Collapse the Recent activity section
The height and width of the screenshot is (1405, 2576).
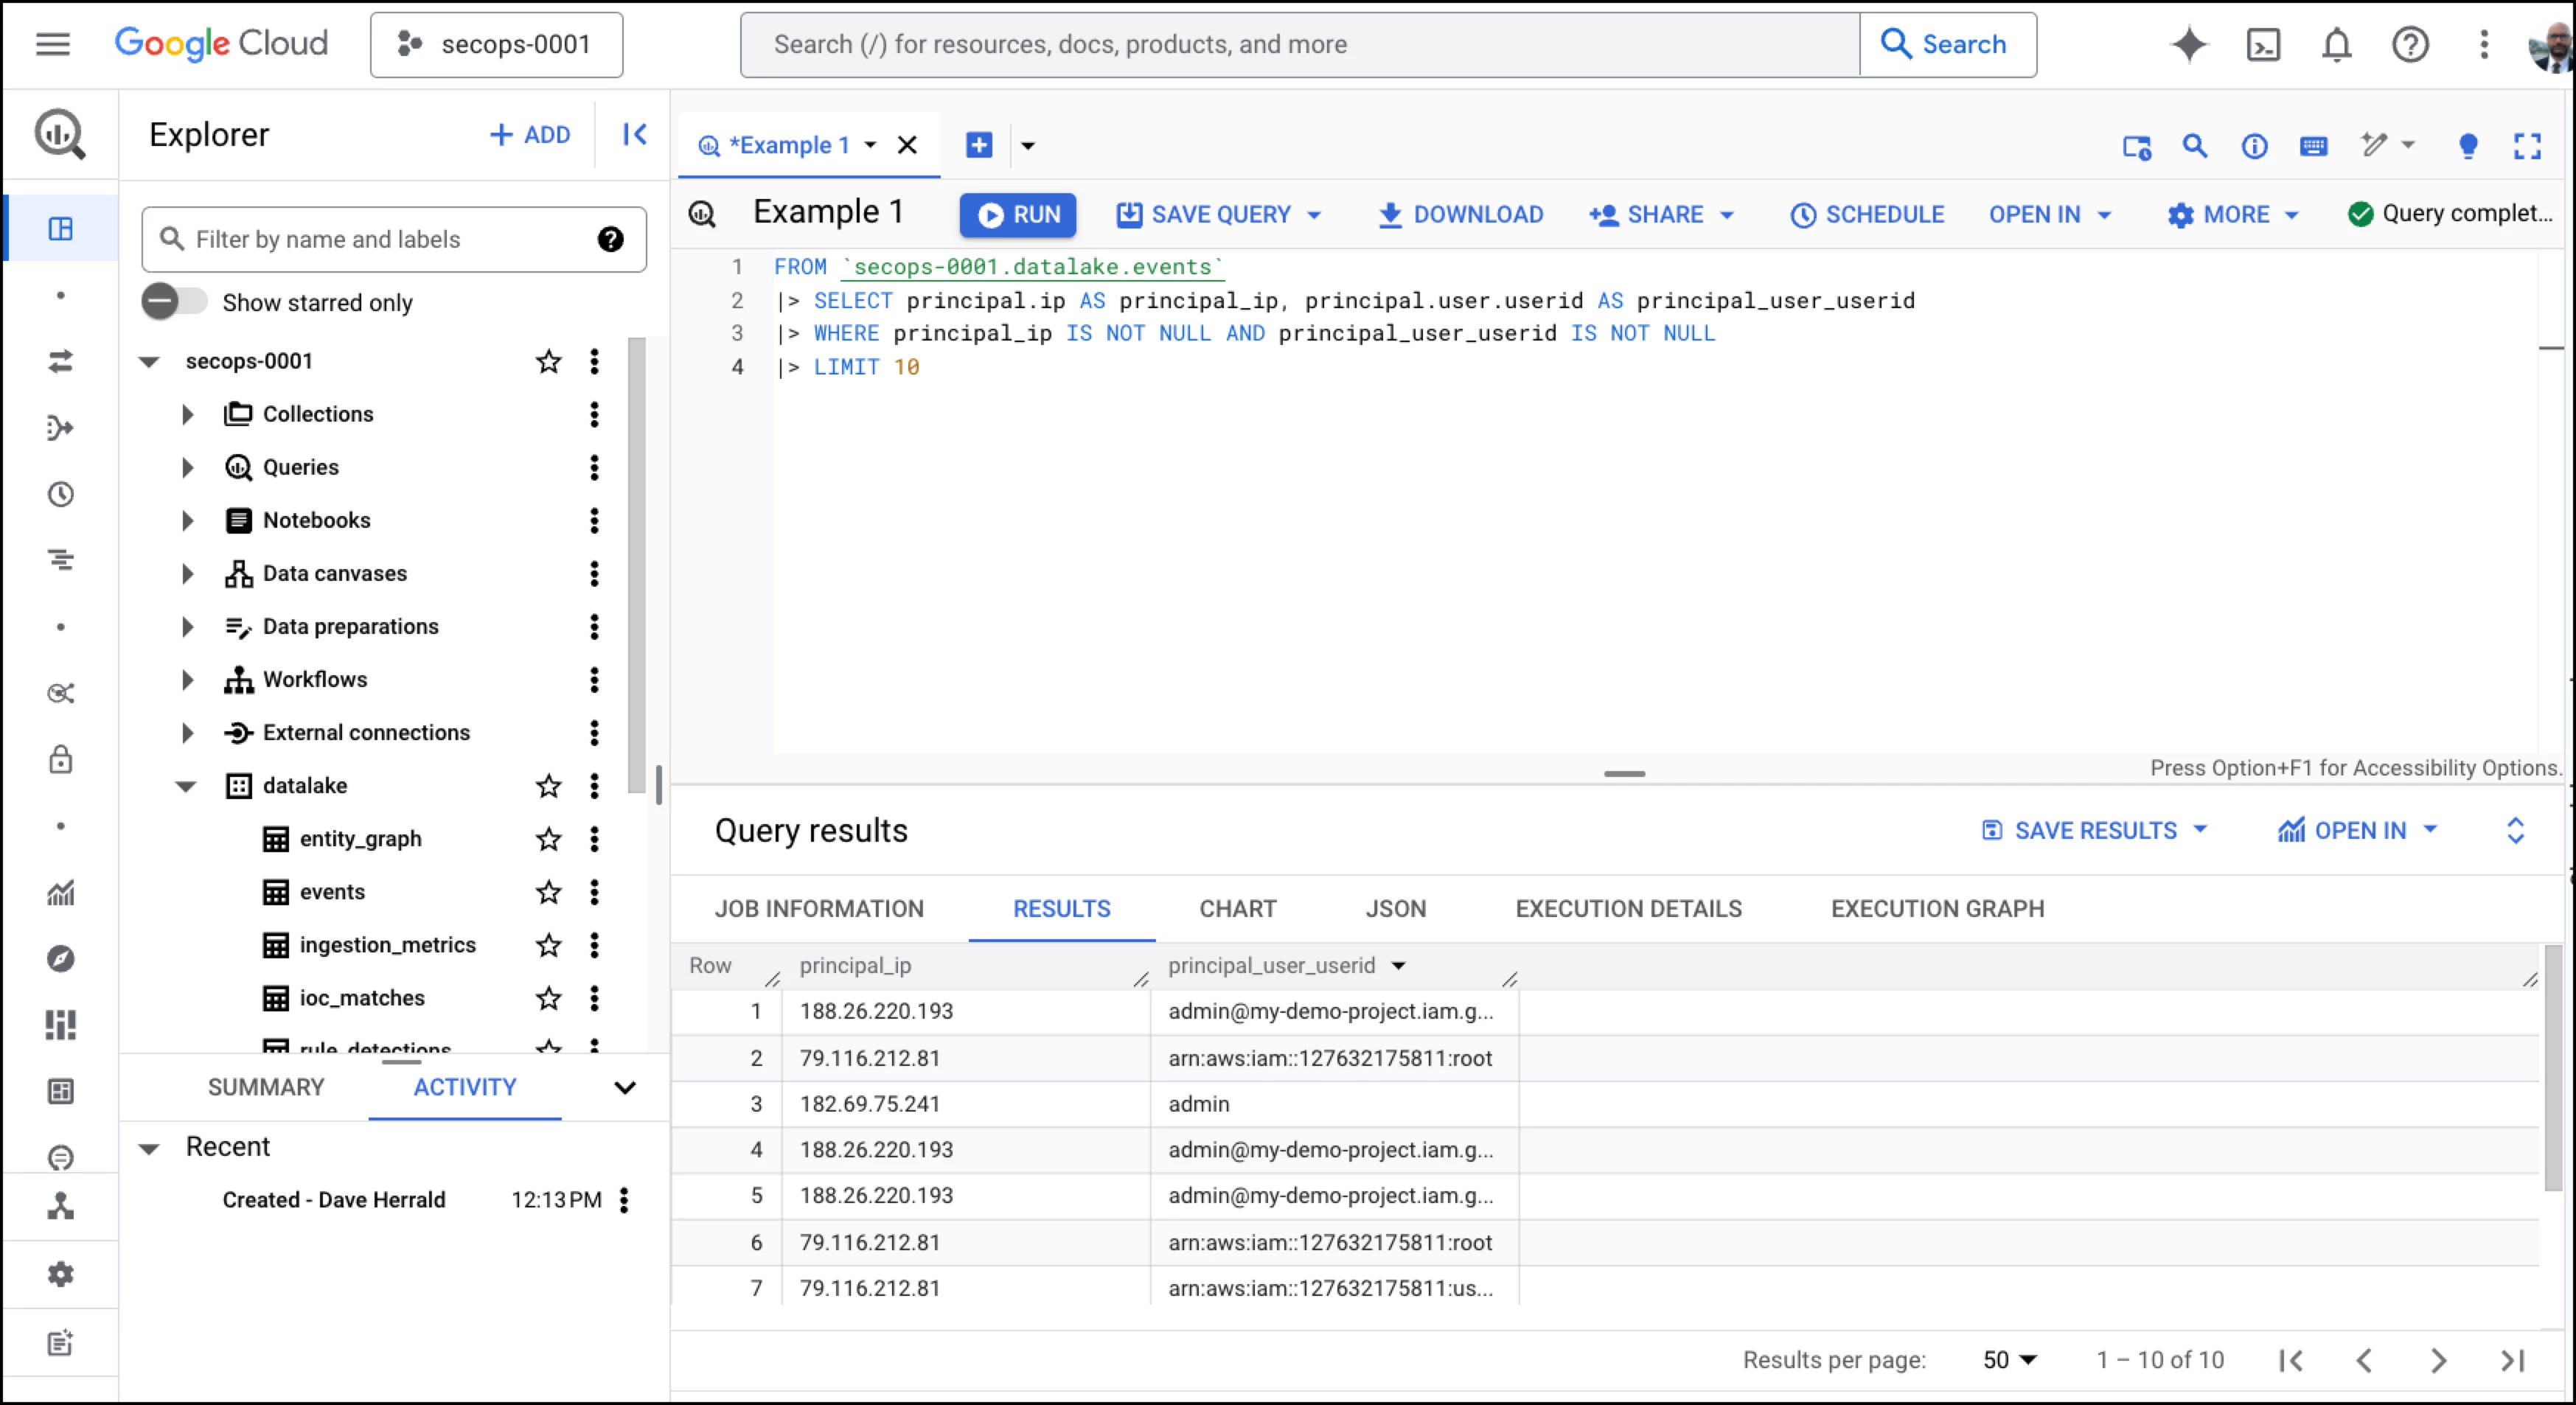pyautogui.click(x=148, y=1148)
